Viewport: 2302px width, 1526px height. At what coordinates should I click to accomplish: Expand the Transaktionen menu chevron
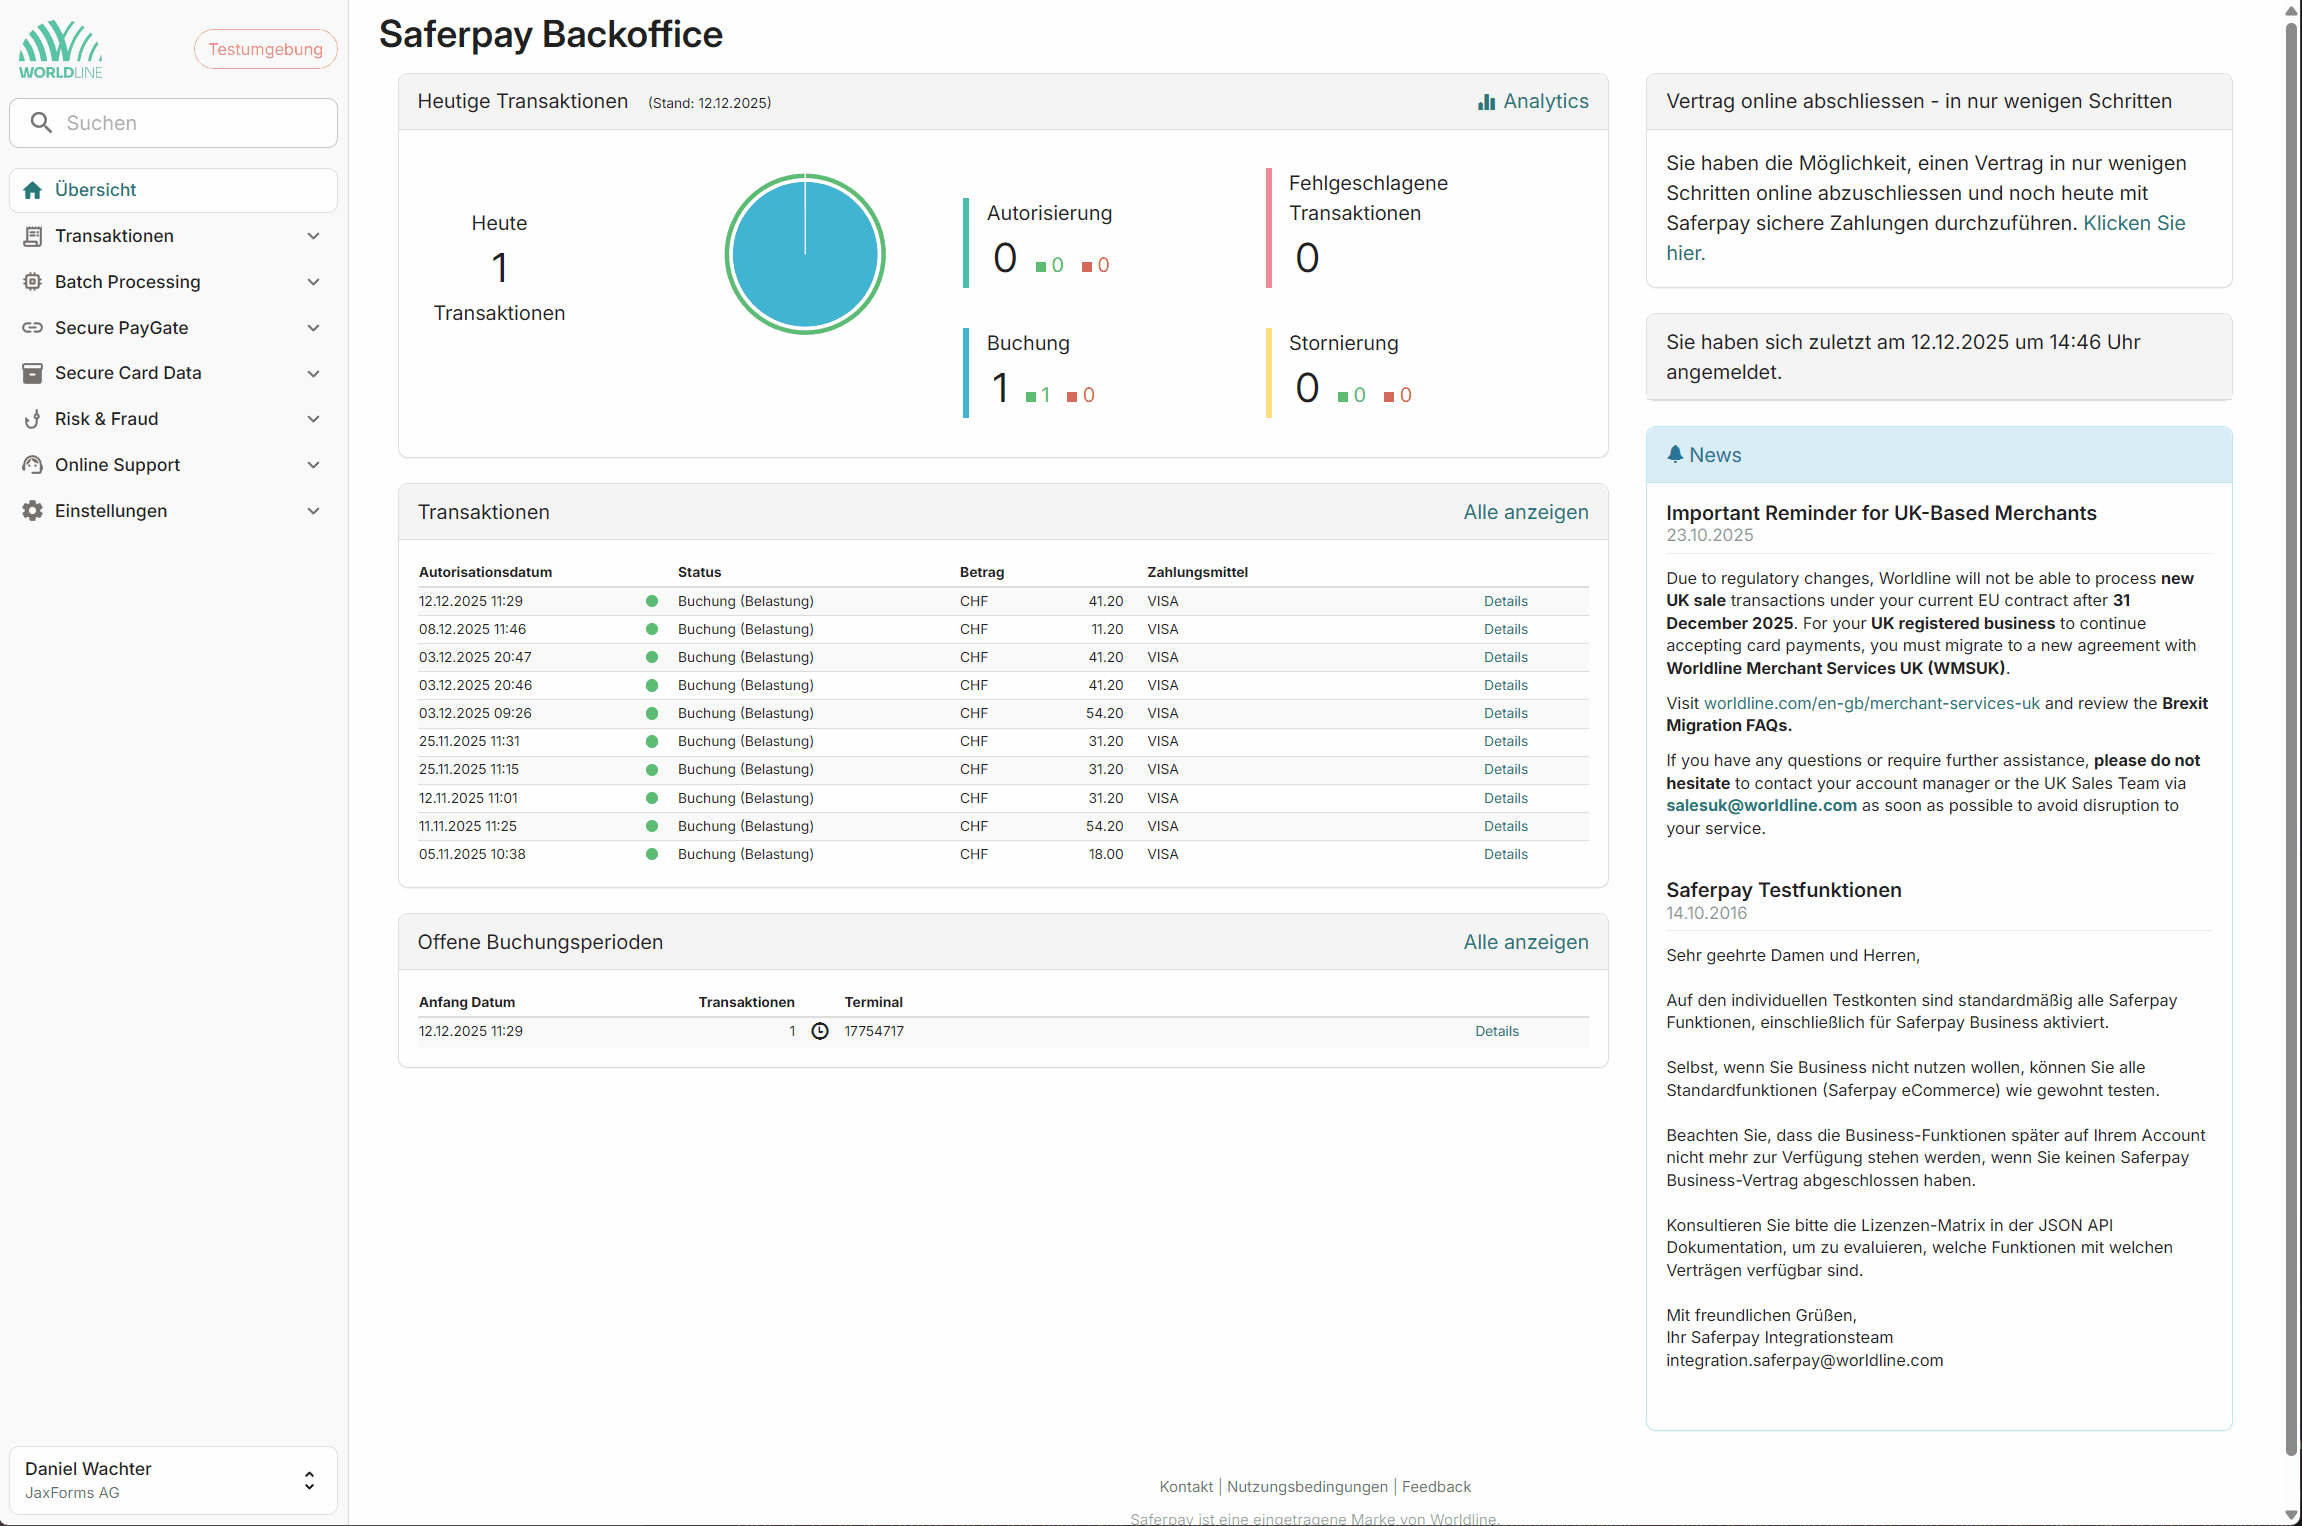pos(313,236)
